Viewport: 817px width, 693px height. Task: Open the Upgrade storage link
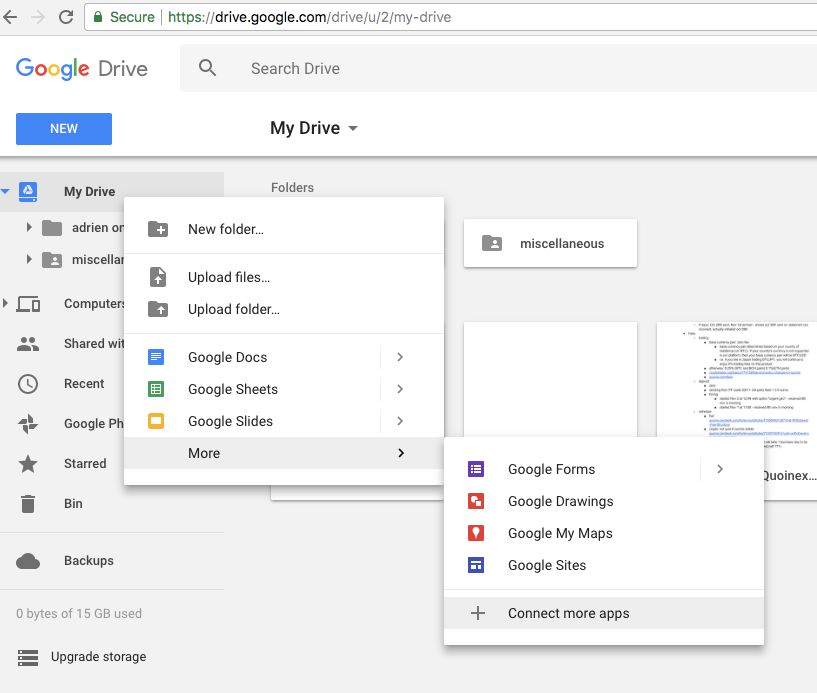[x=98, y=657]
